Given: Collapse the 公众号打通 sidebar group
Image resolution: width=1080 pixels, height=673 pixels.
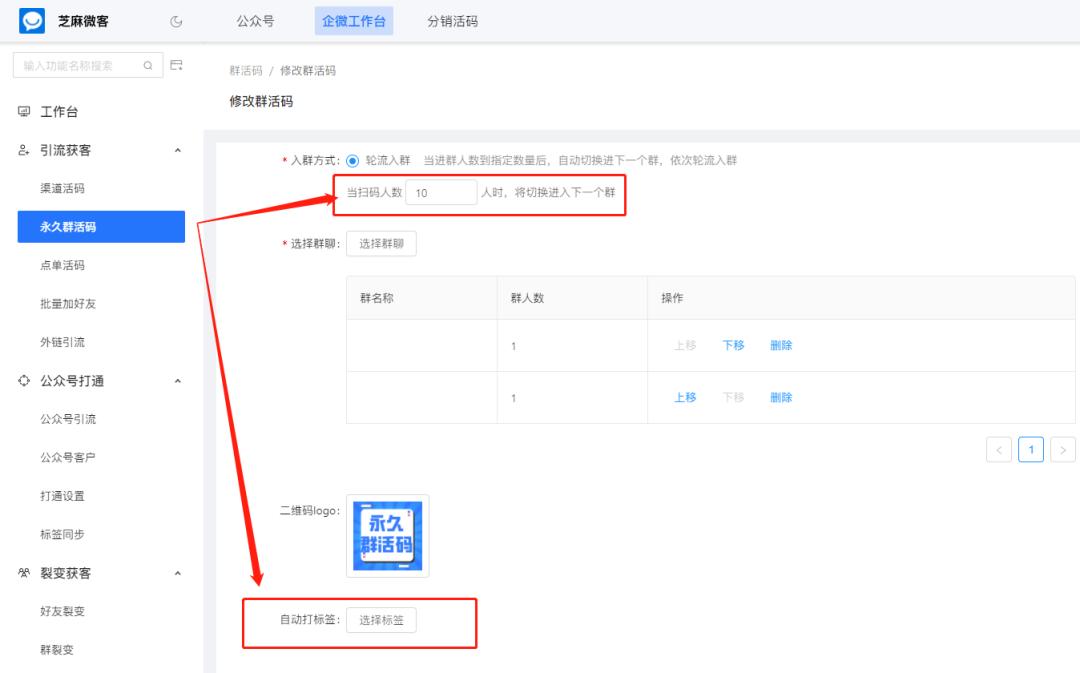Looking at the screenshot, I should 178,381.
